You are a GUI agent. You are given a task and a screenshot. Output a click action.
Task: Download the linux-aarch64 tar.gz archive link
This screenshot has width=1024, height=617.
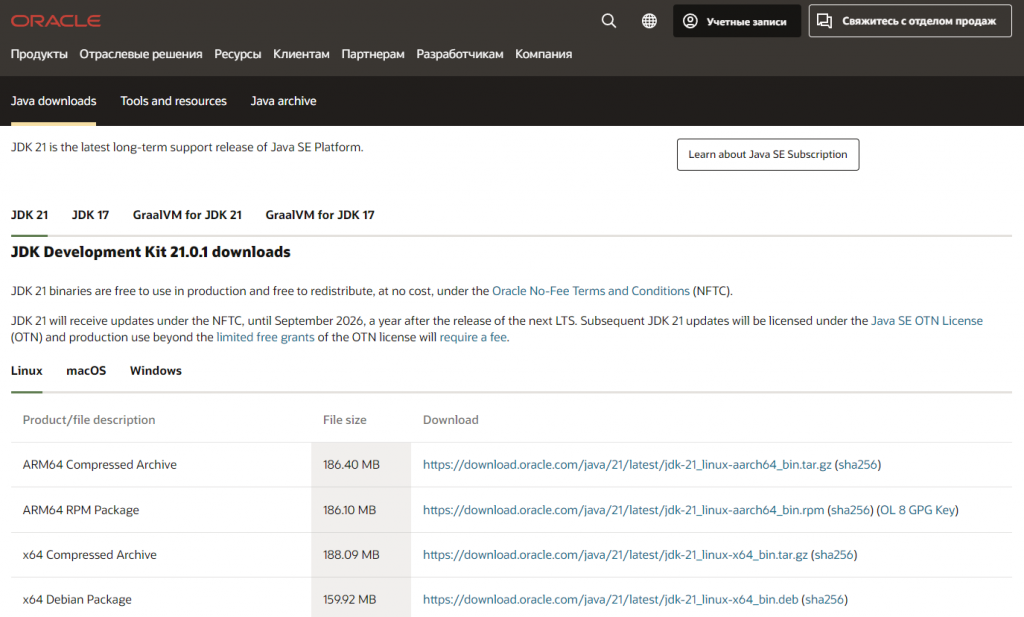627,465
